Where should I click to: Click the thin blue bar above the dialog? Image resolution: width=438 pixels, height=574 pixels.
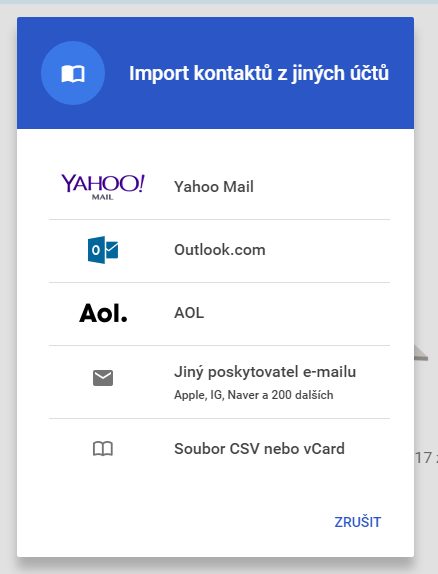219,2
